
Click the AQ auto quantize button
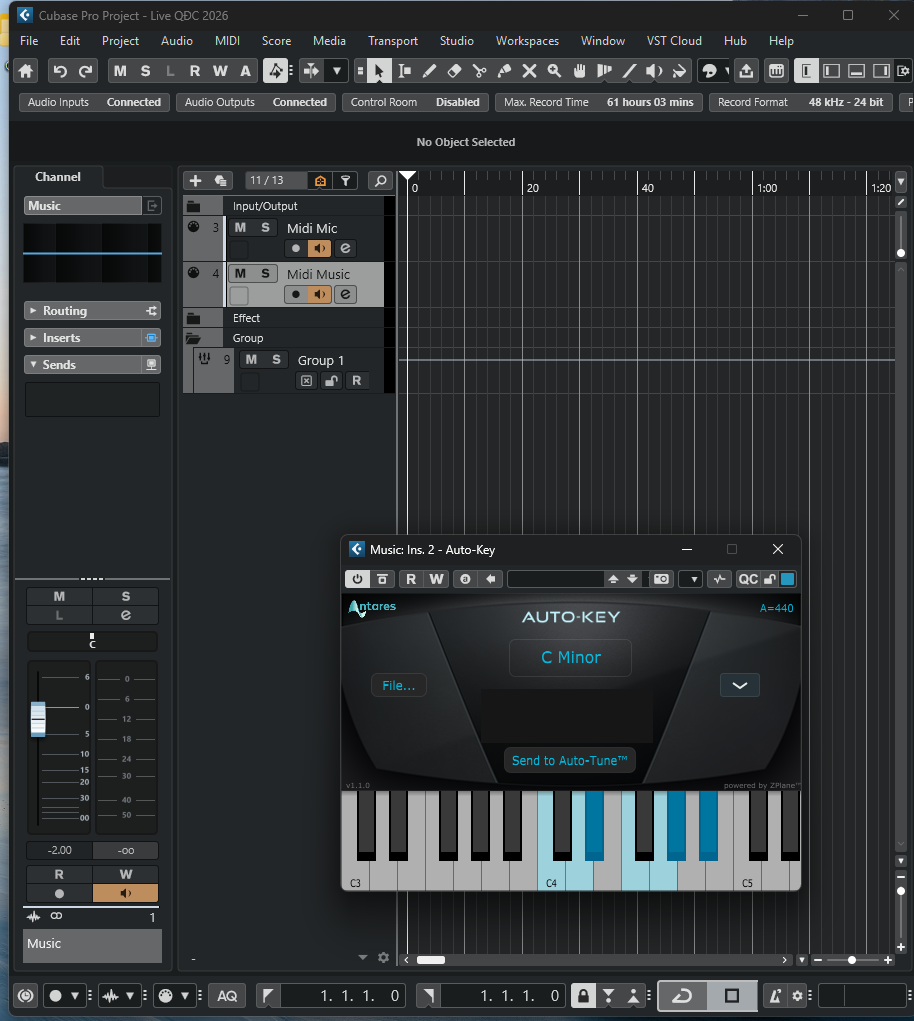coord(227,996)
